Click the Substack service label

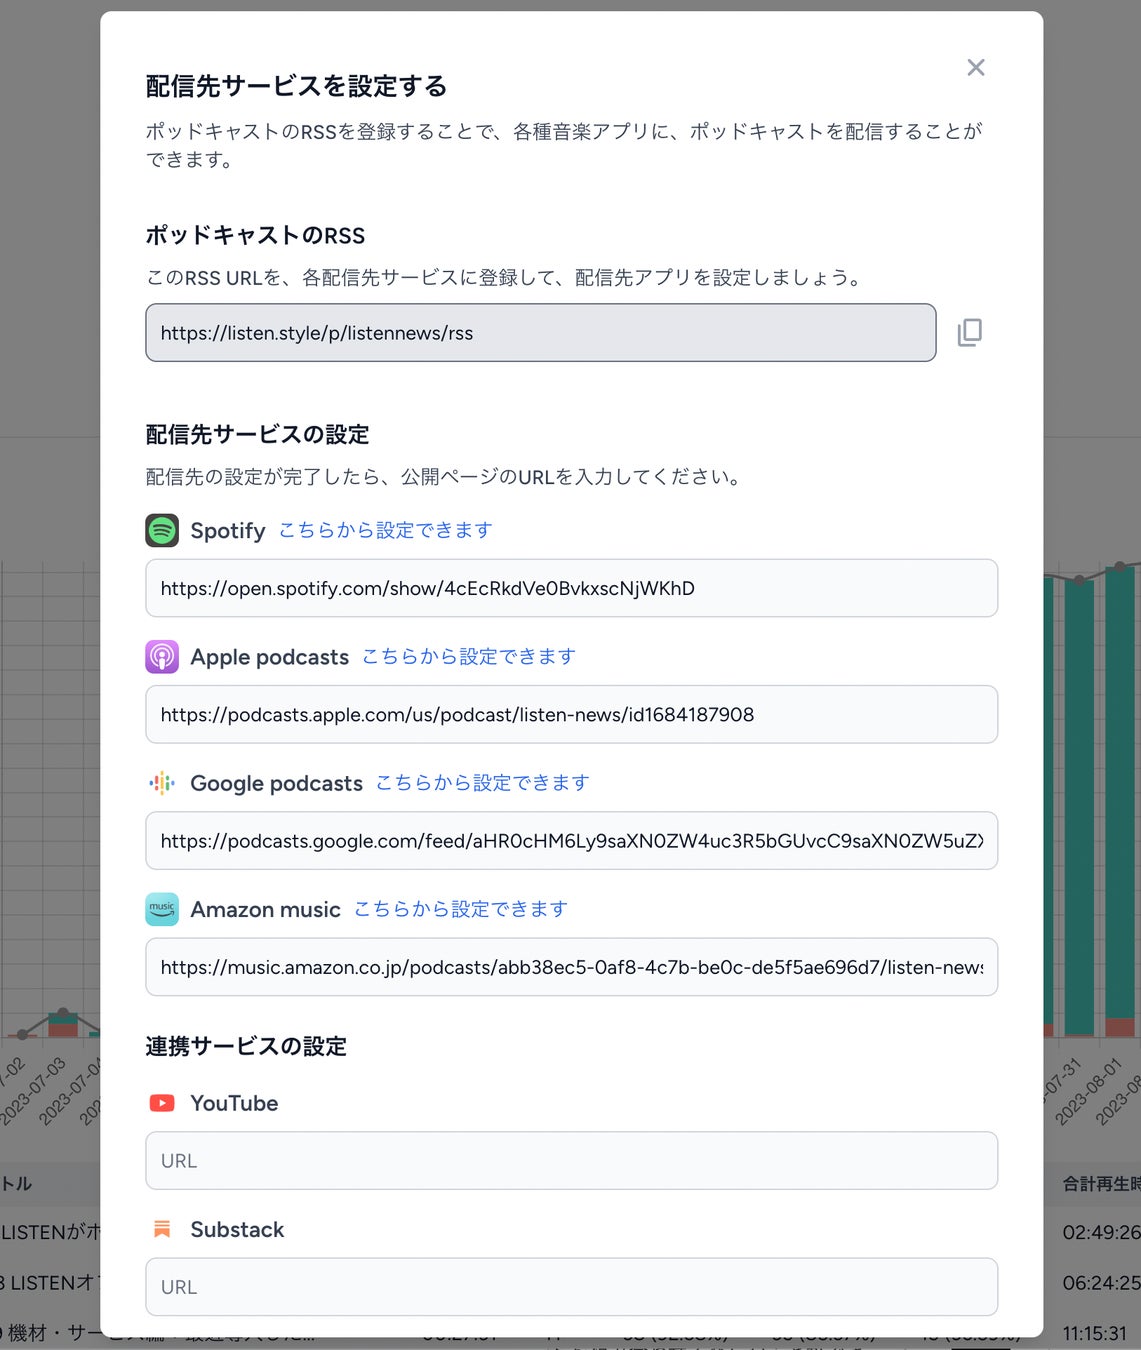[x=238, y=1229]
